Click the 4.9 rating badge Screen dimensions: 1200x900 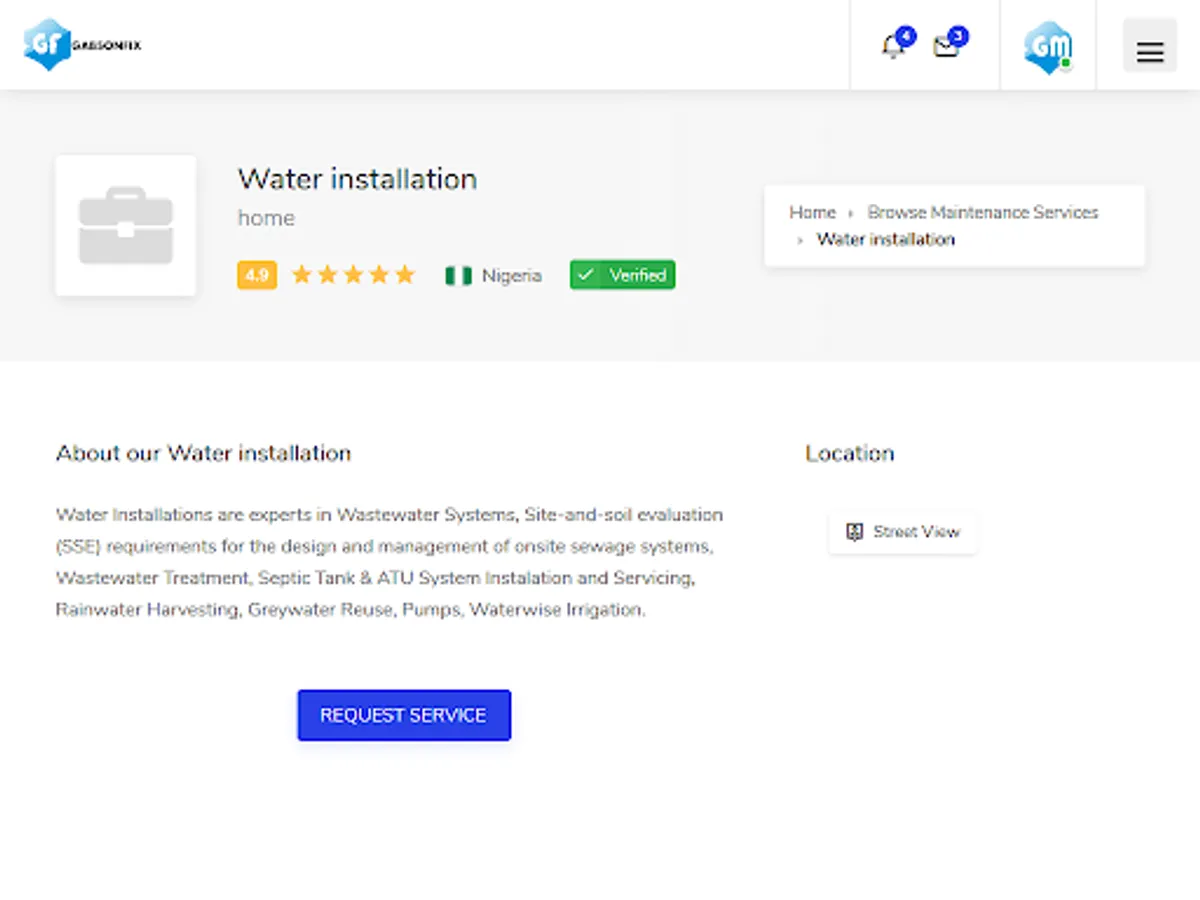(x=257, y=275)
